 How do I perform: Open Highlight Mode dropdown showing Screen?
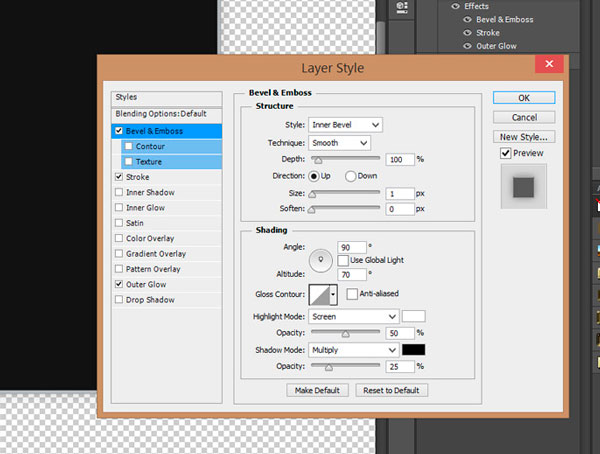point(354,317)
